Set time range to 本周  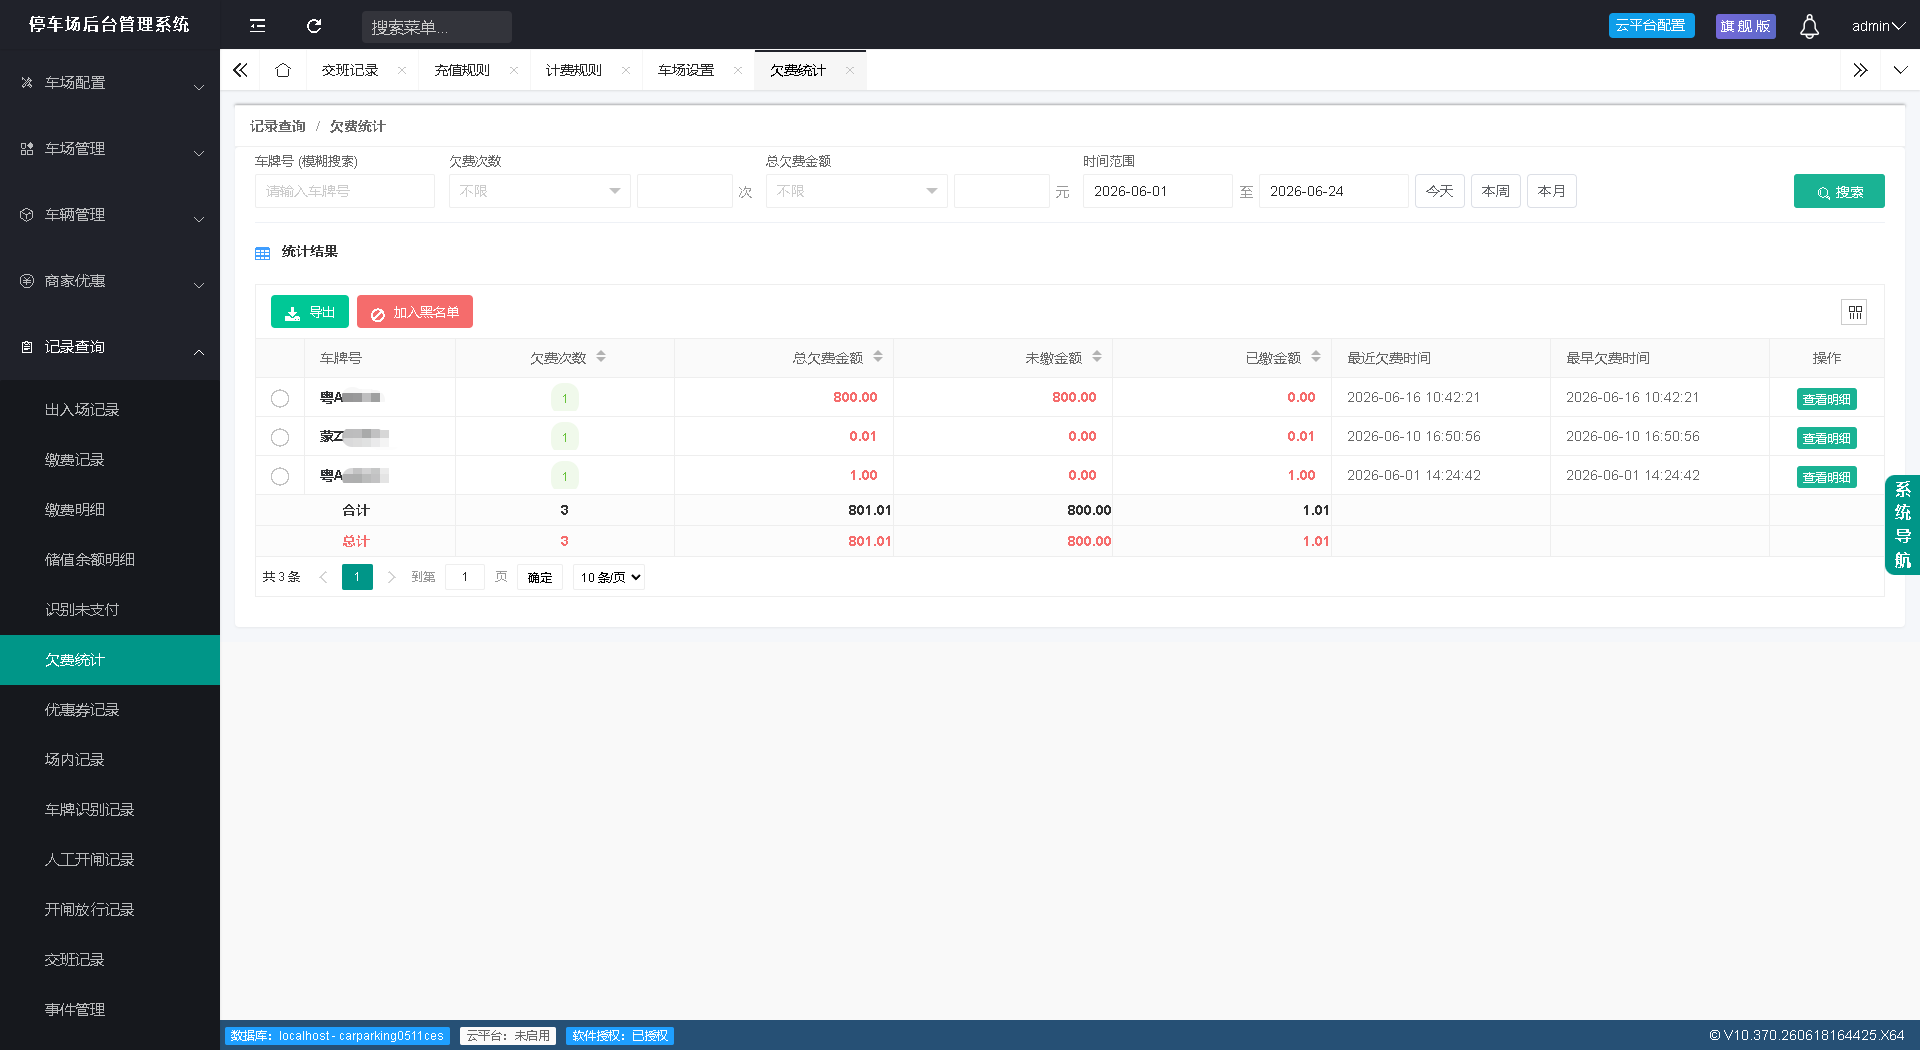tap(1496, 191)
